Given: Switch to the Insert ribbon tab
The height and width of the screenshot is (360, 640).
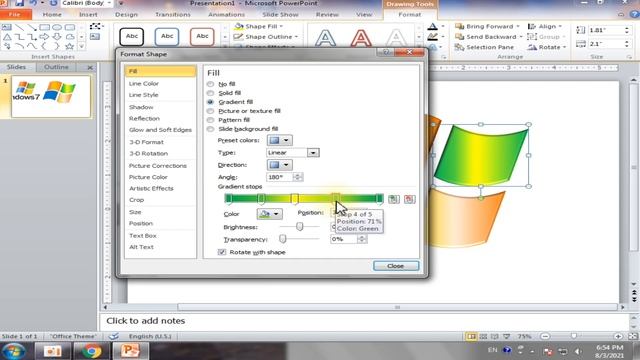Looking at the screenshot, I should click(x=88, y=14).
